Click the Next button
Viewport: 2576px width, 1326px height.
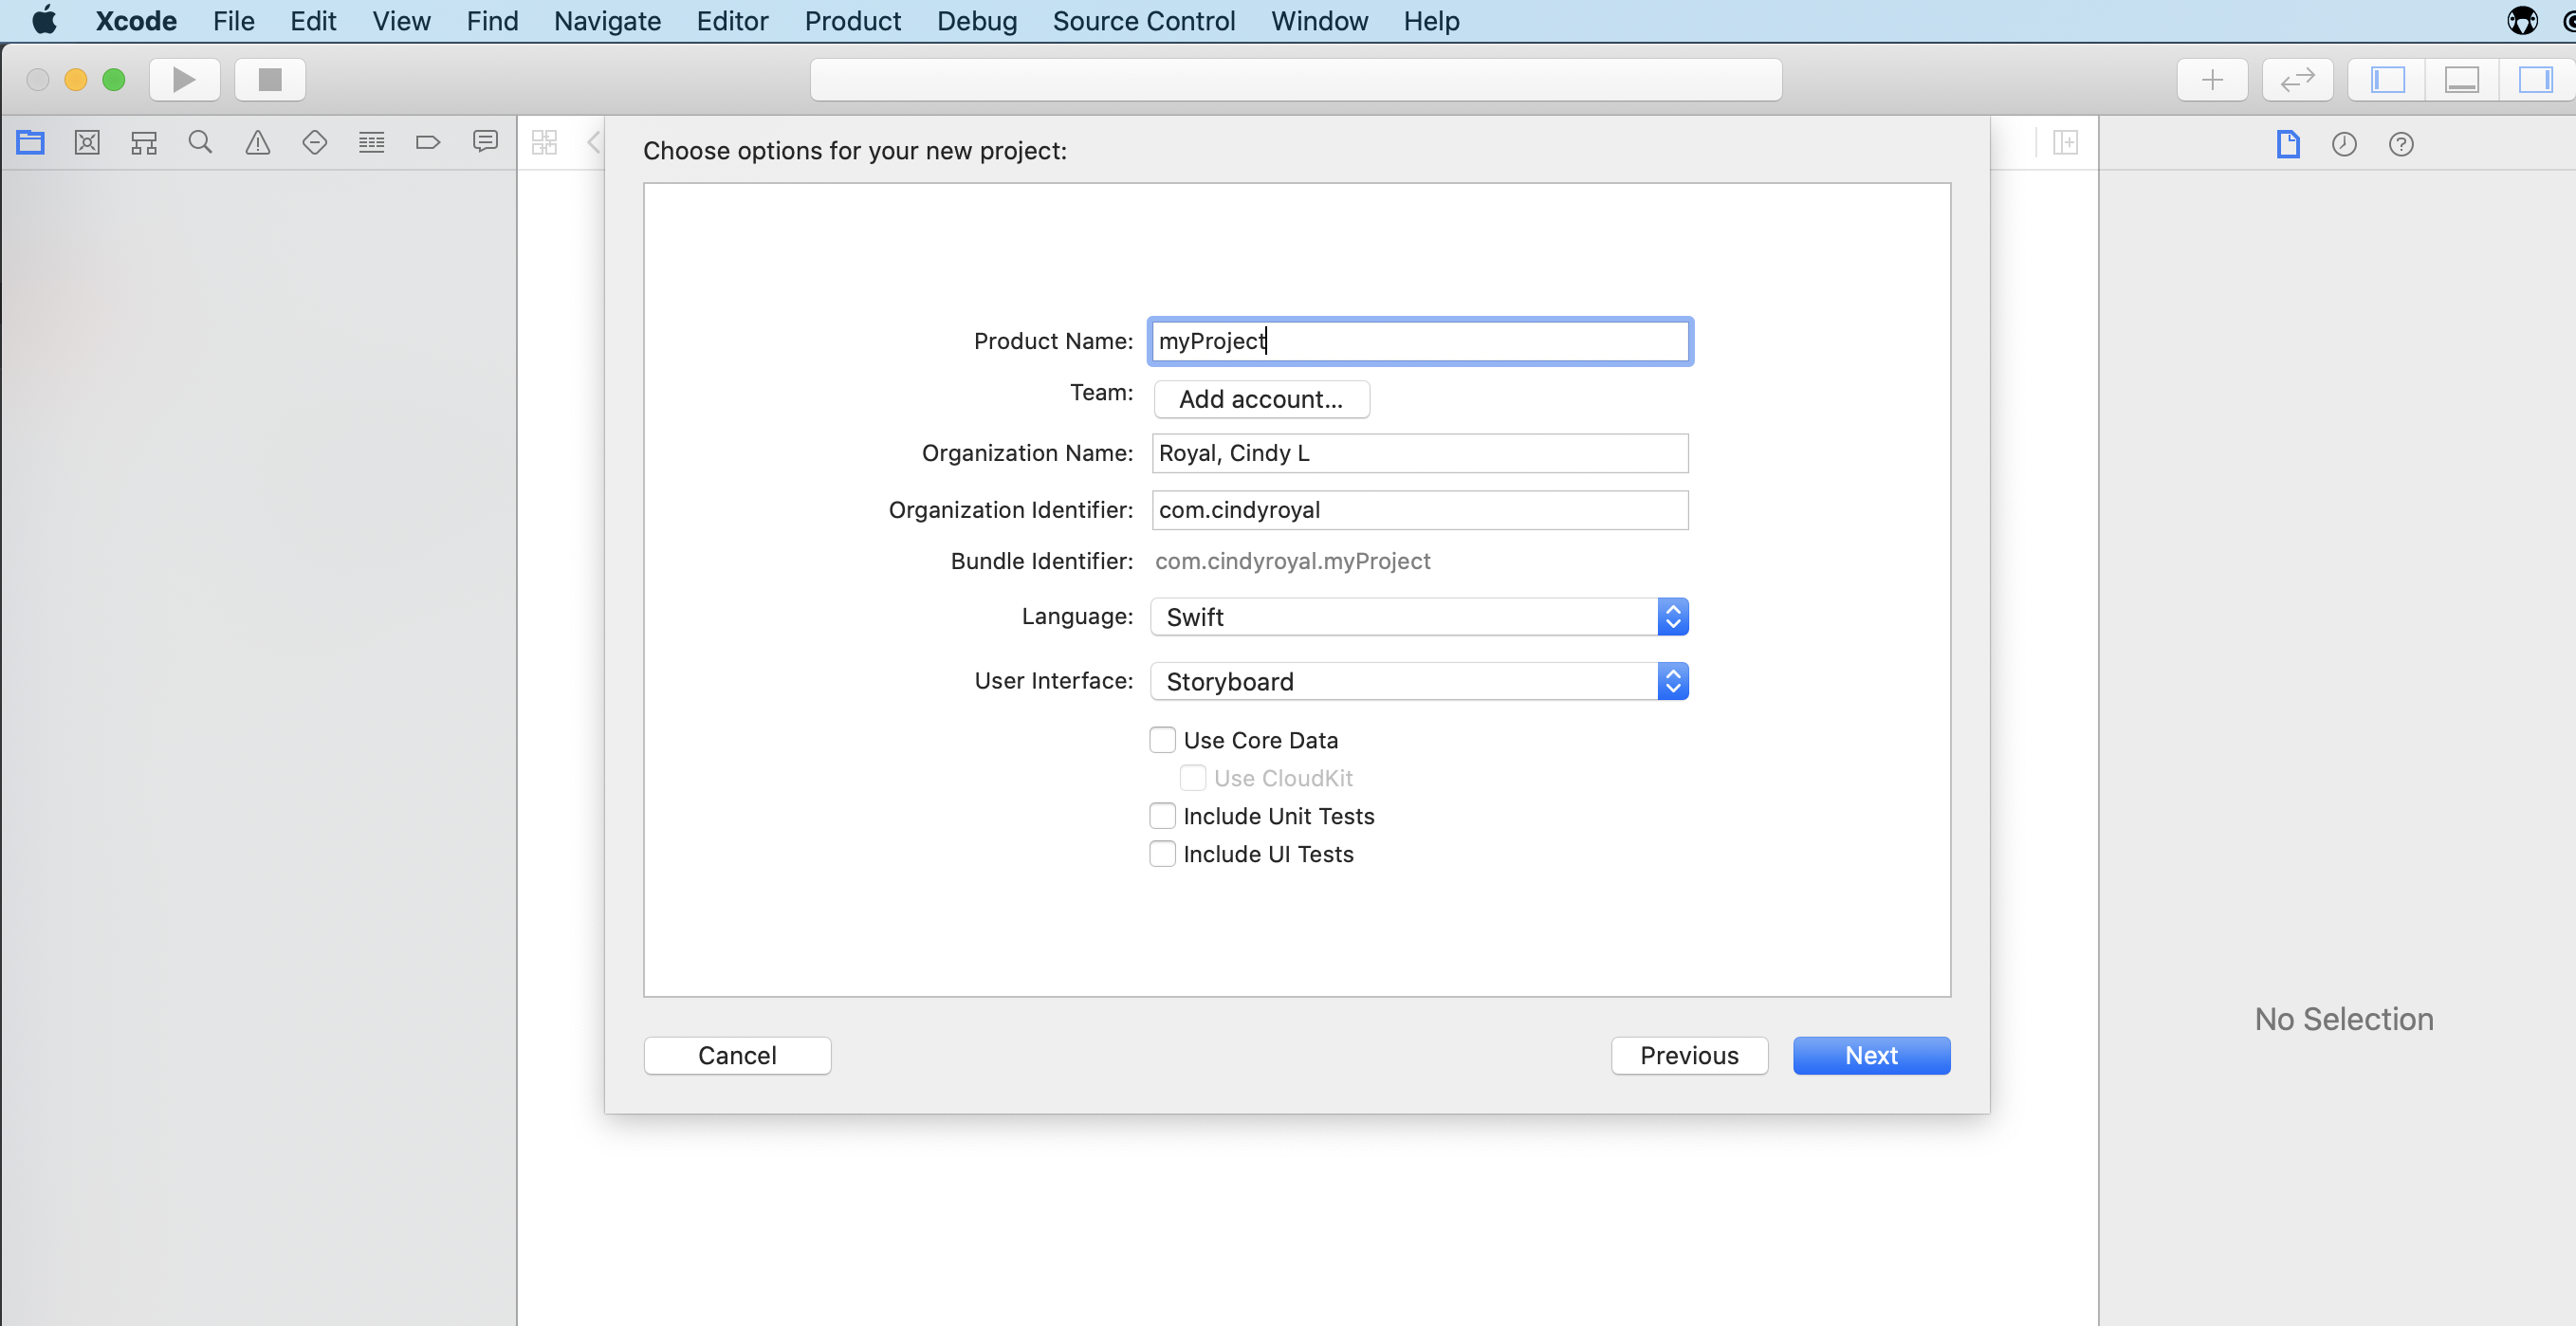1871,1055
